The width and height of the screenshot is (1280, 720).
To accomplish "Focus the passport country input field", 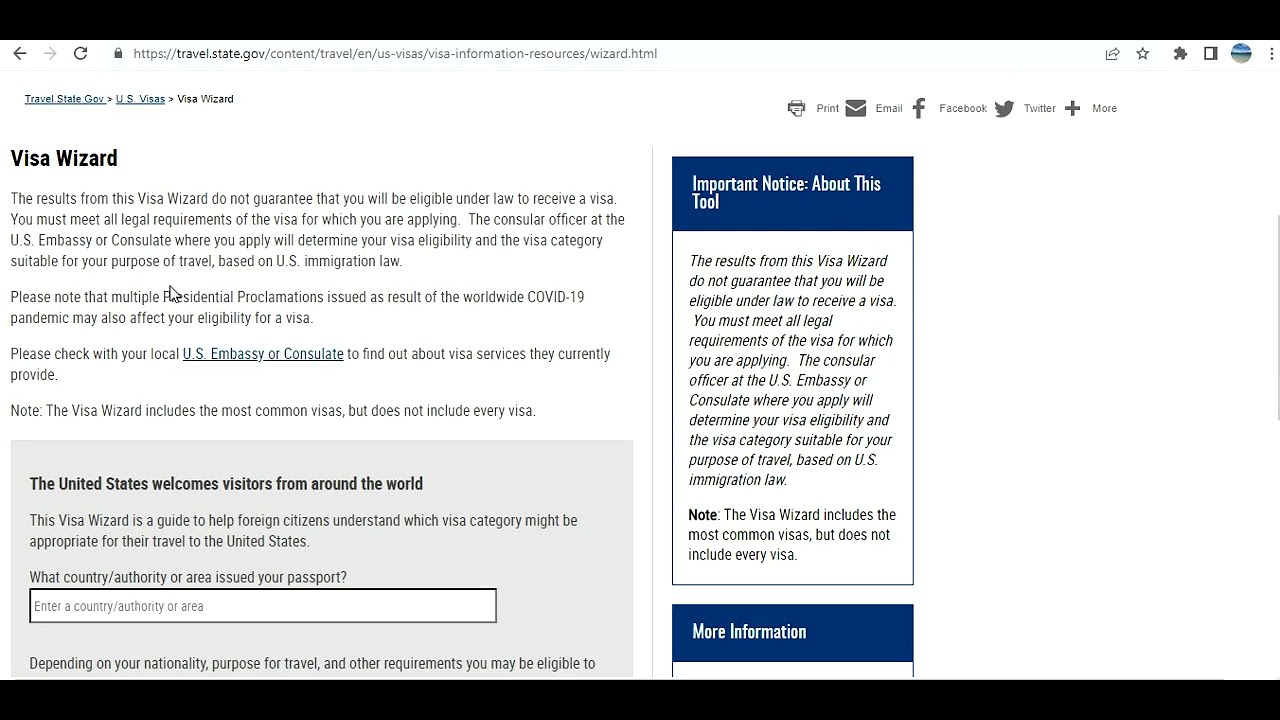I will pyautogui.click(x=263, y=606).
